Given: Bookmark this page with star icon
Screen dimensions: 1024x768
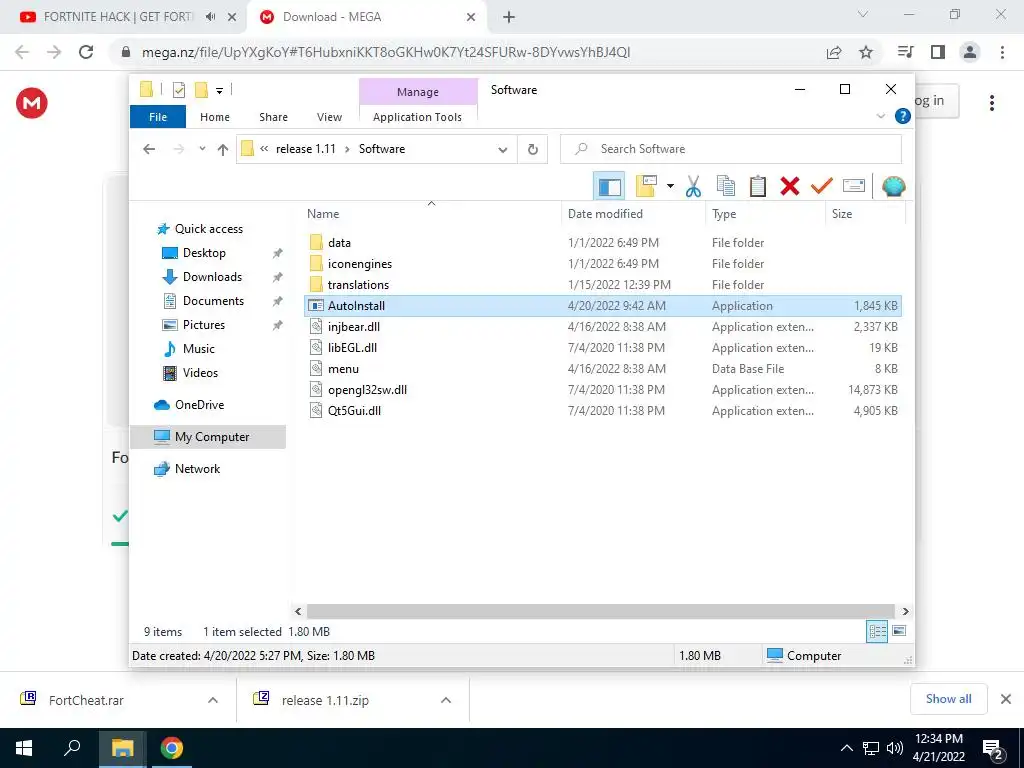Looking at the screenshot, I should click(866, 52).
